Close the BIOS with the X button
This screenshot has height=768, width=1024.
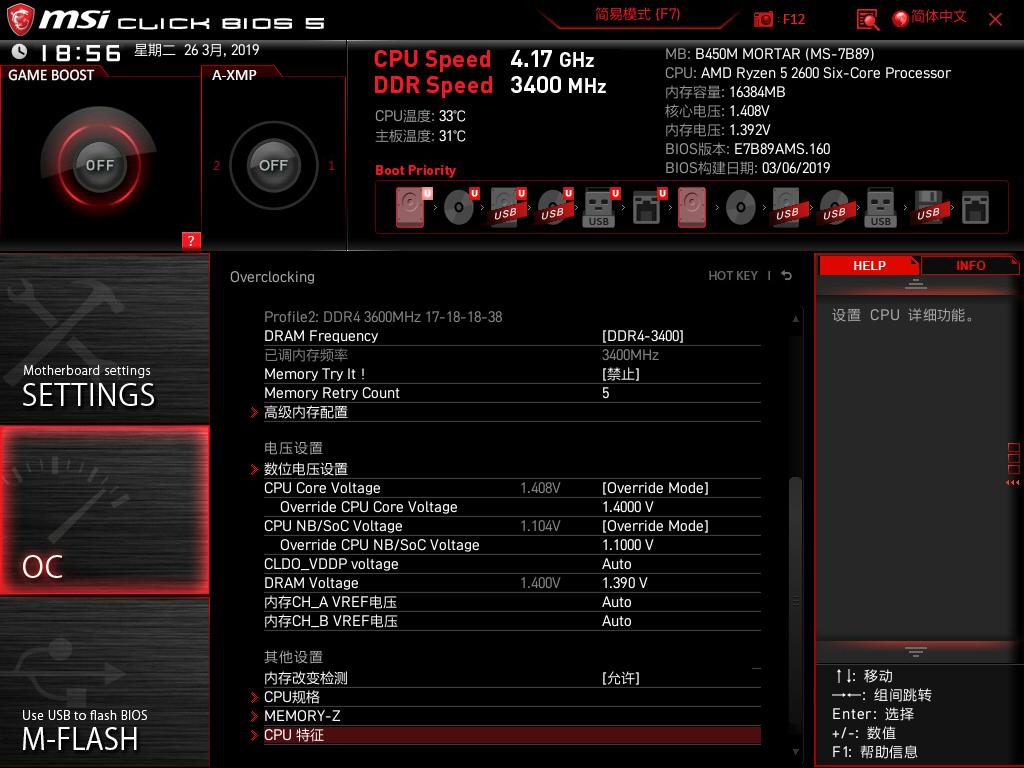click(x=995, y=20)
